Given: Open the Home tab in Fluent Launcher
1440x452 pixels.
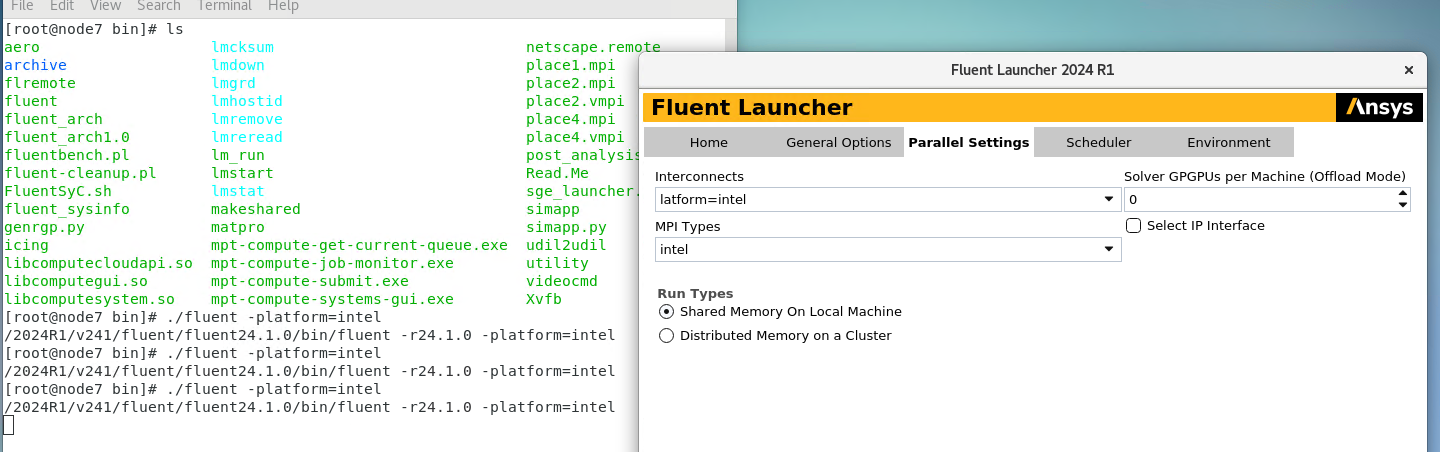Looking at the screenshot, I should point(709,142).
